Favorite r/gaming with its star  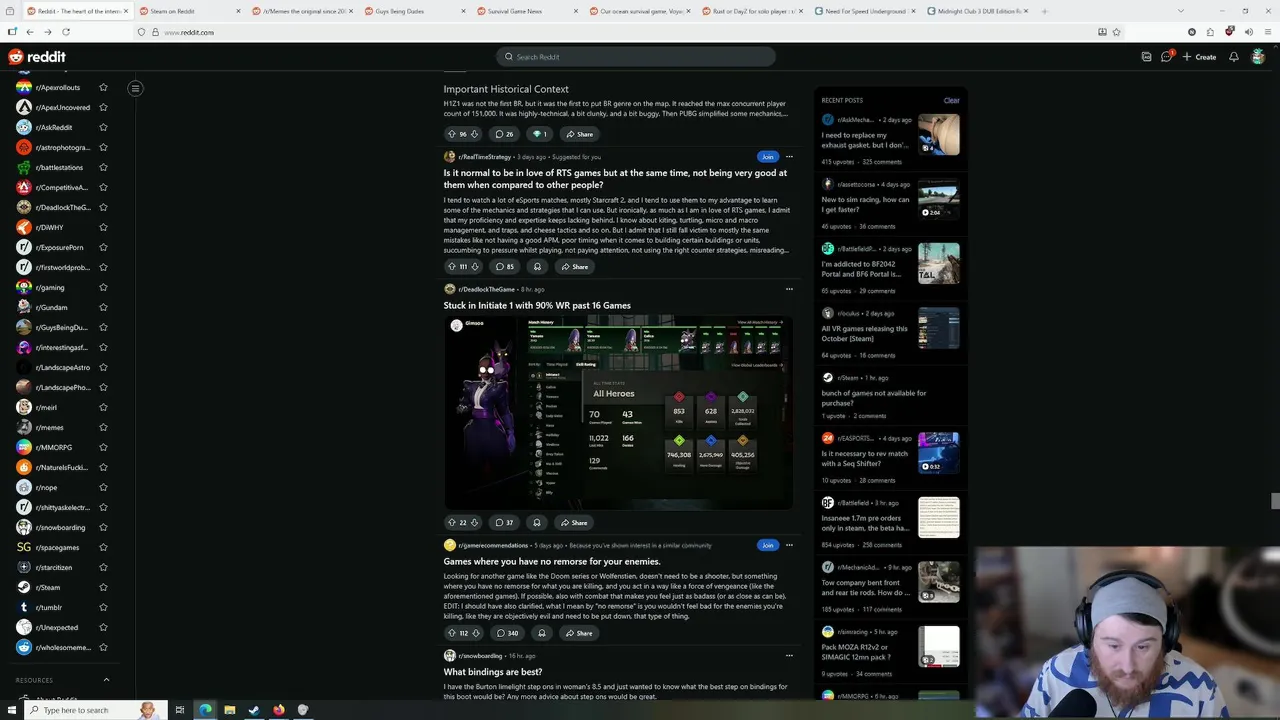click(x=103, y=287)
